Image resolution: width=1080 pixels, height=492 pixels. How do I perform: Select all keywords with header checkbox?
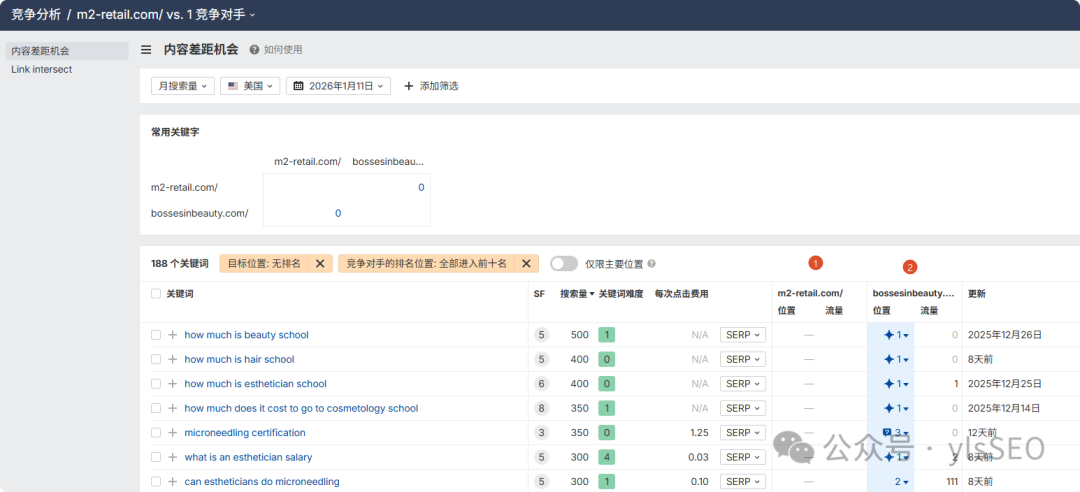pyautogui.click(x=156, y=294)
